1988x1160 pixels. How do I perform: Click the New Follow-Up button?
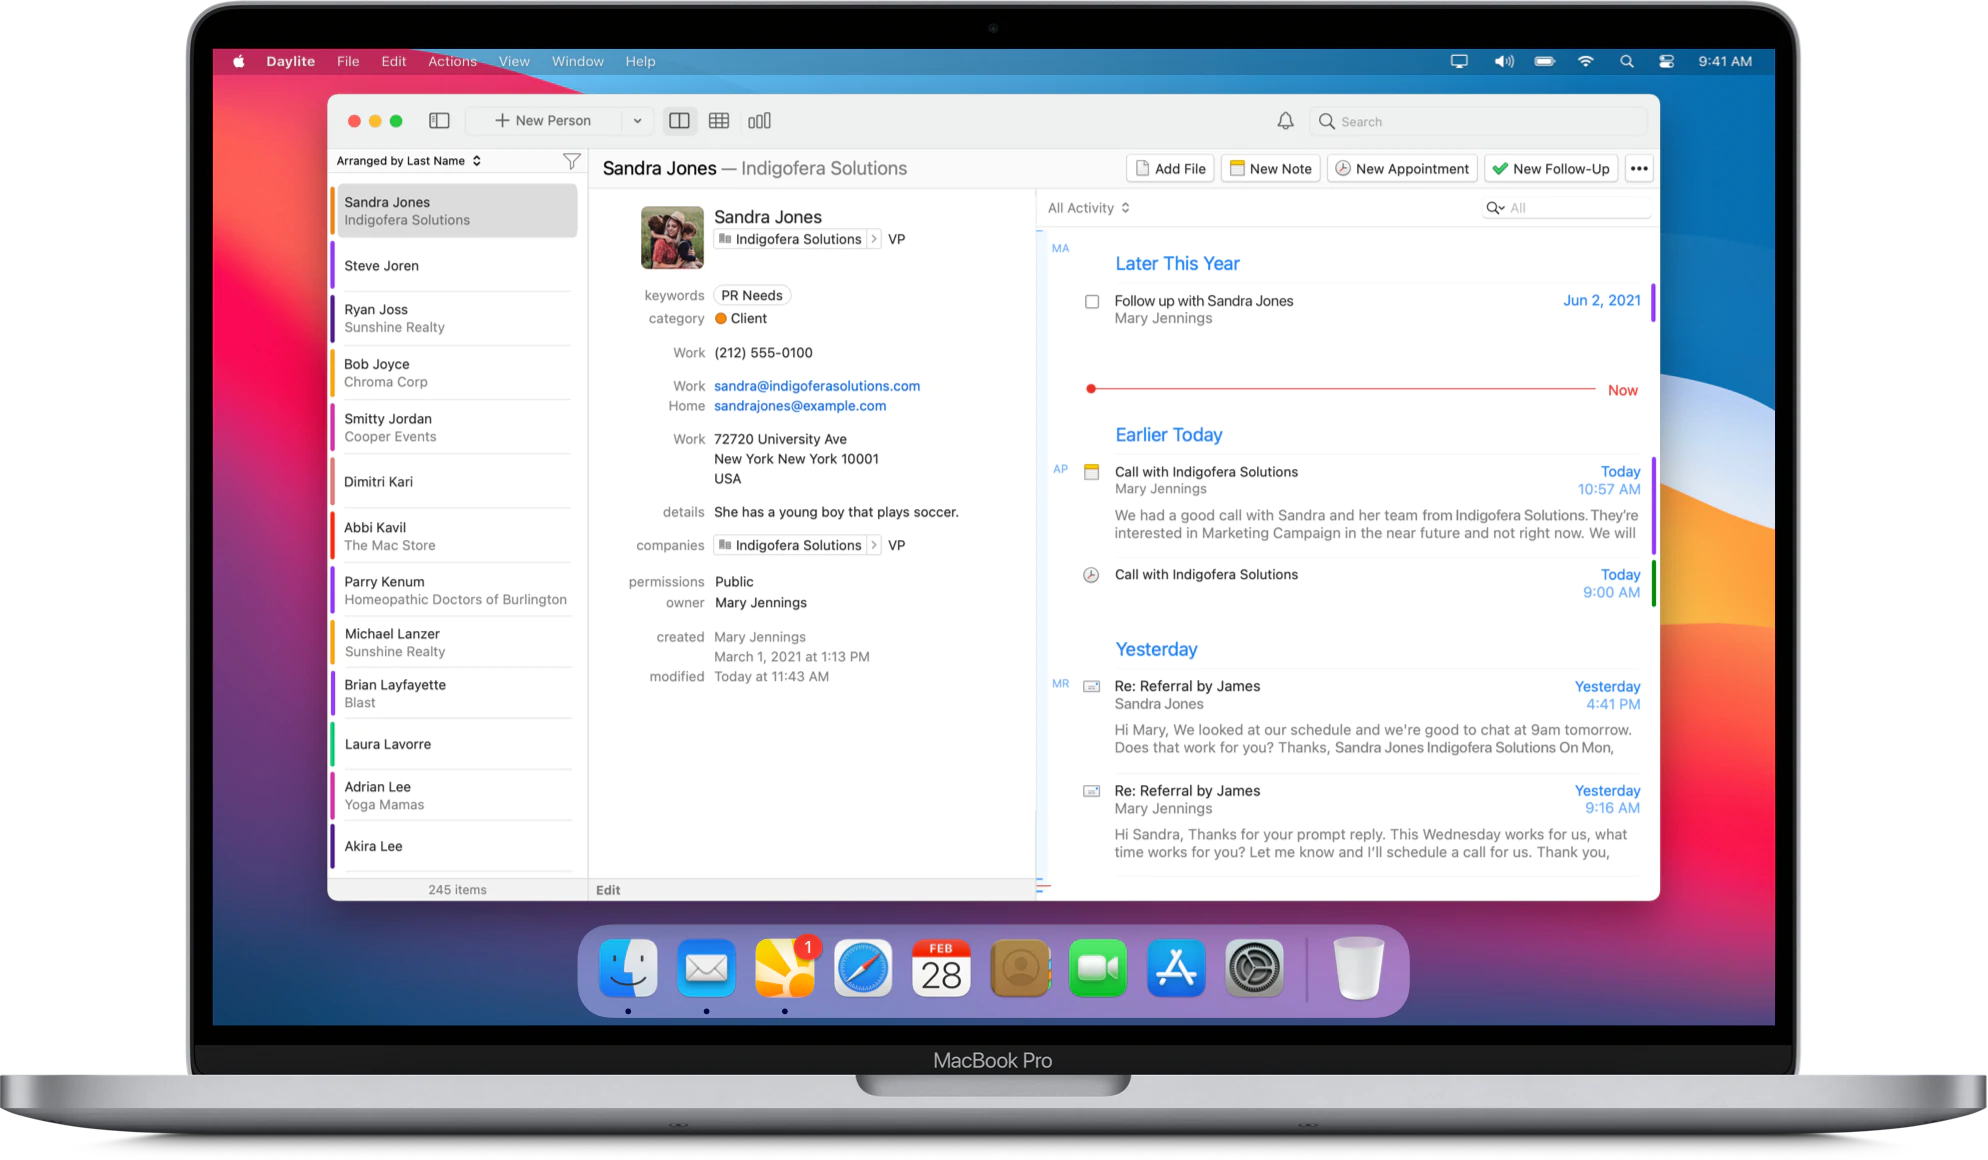1550,169
